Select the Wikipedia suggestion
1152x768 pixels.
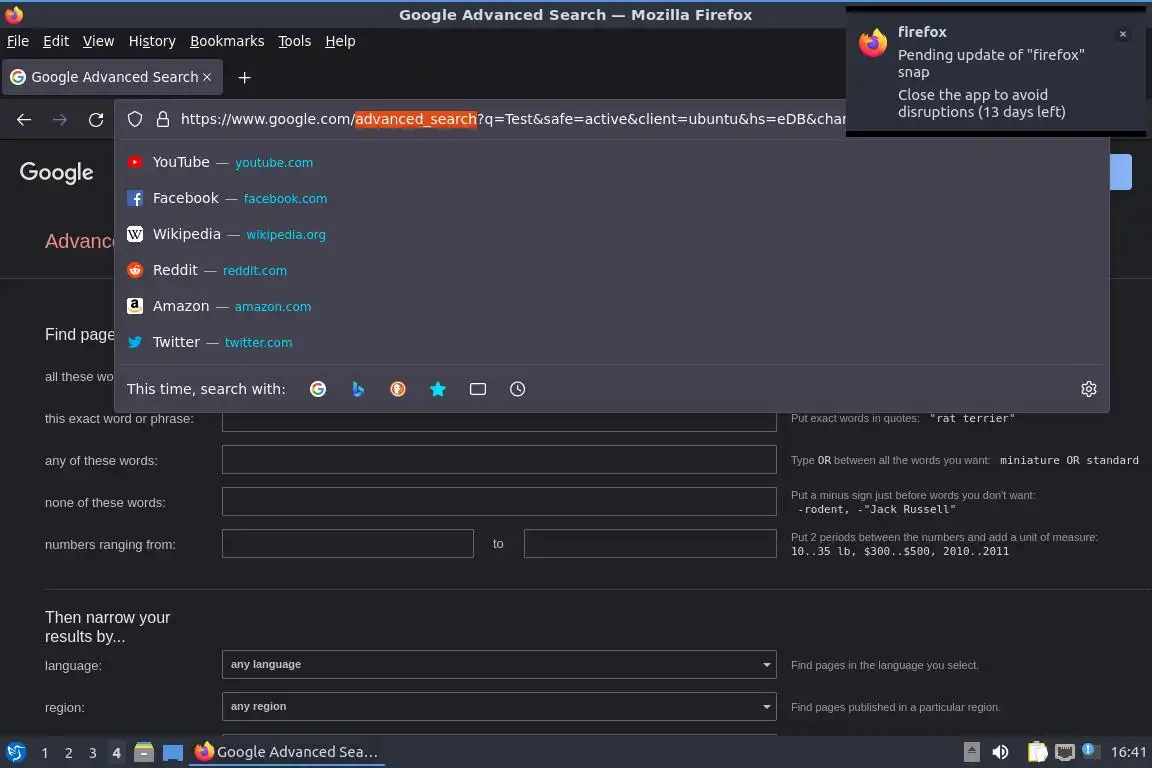(611, 234)
